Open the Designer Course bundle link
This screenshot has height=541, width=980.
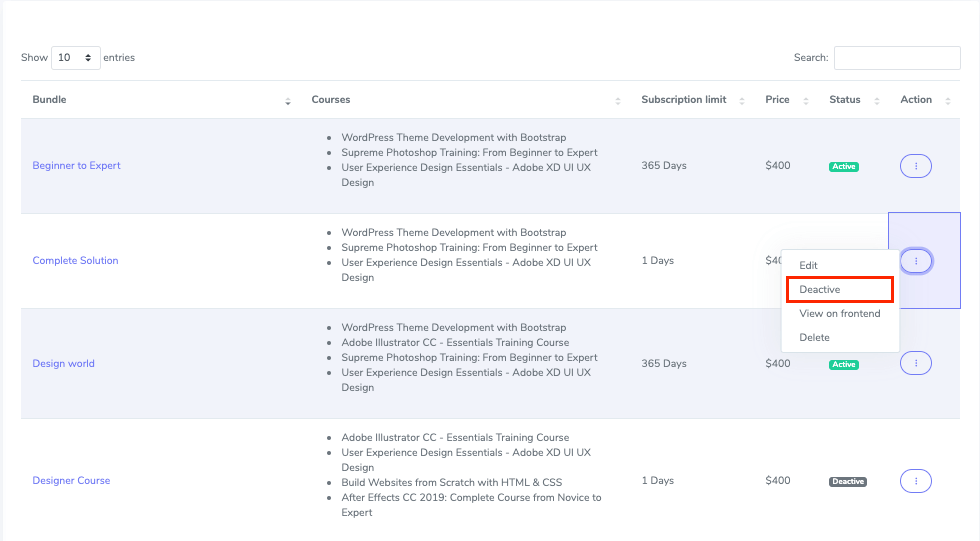coord(71,481)
